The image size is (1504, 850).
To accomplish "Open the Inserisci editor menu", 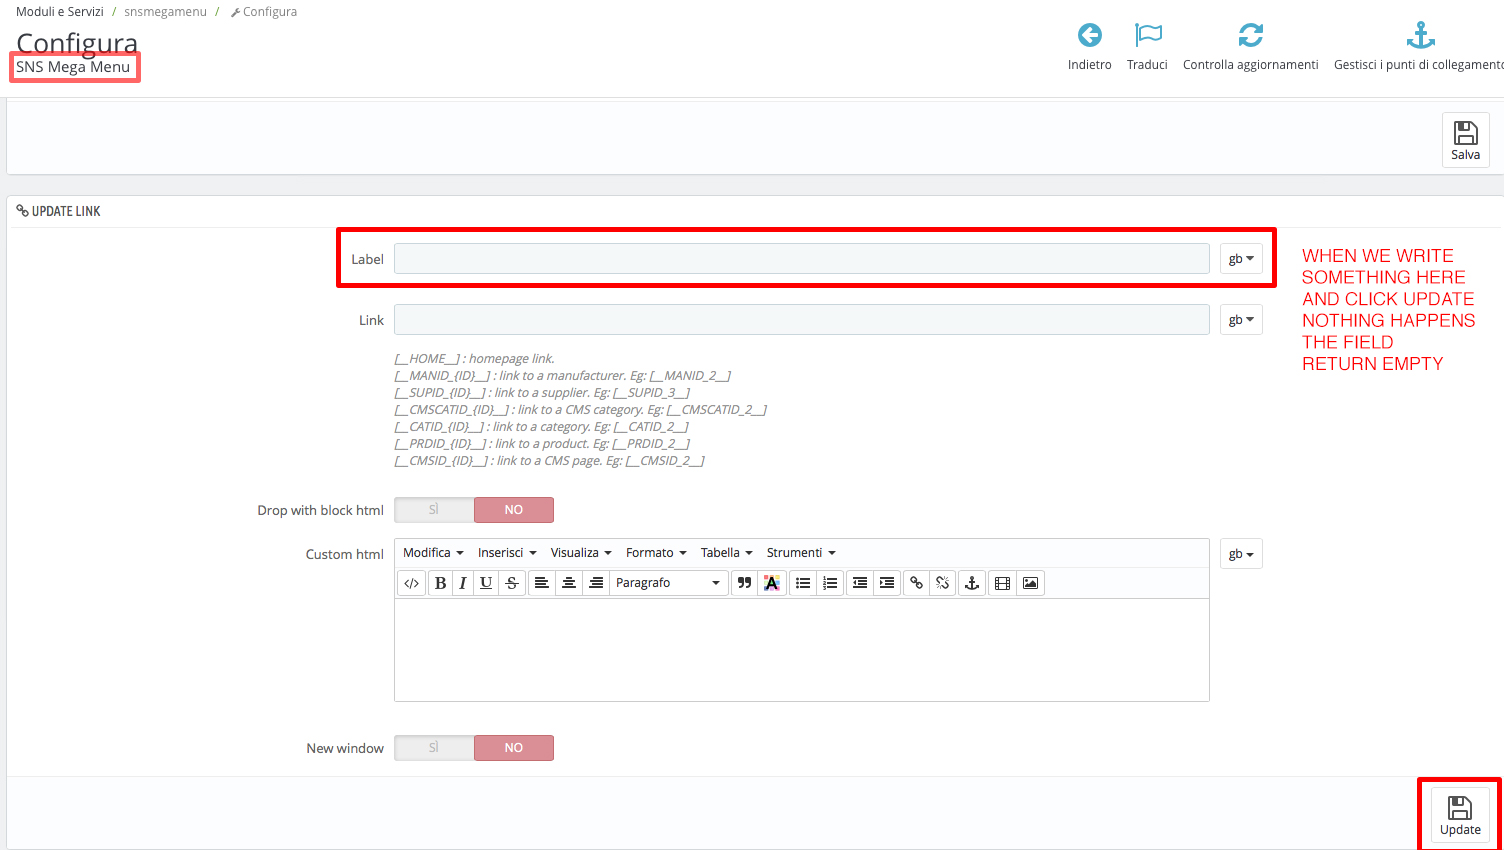I will (507, 553).
